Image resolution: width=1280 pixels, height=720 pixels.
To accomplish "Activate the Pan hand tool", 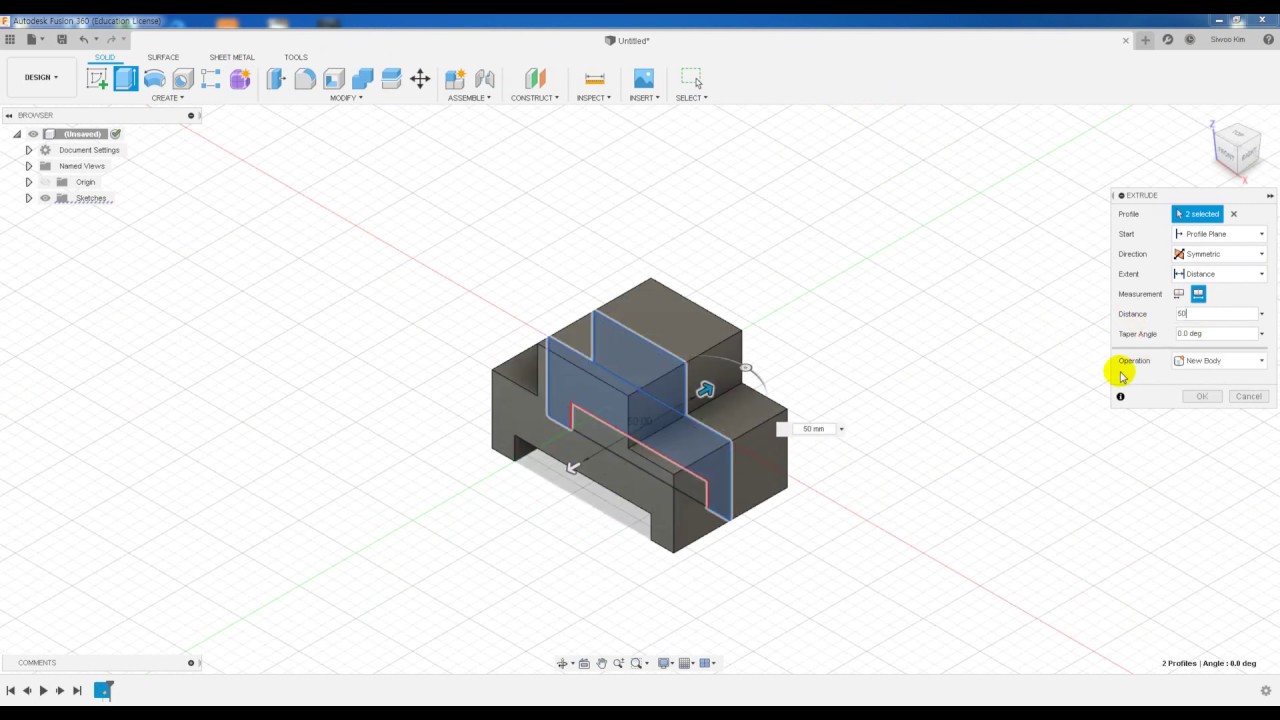I will click(x=601, y=663).
